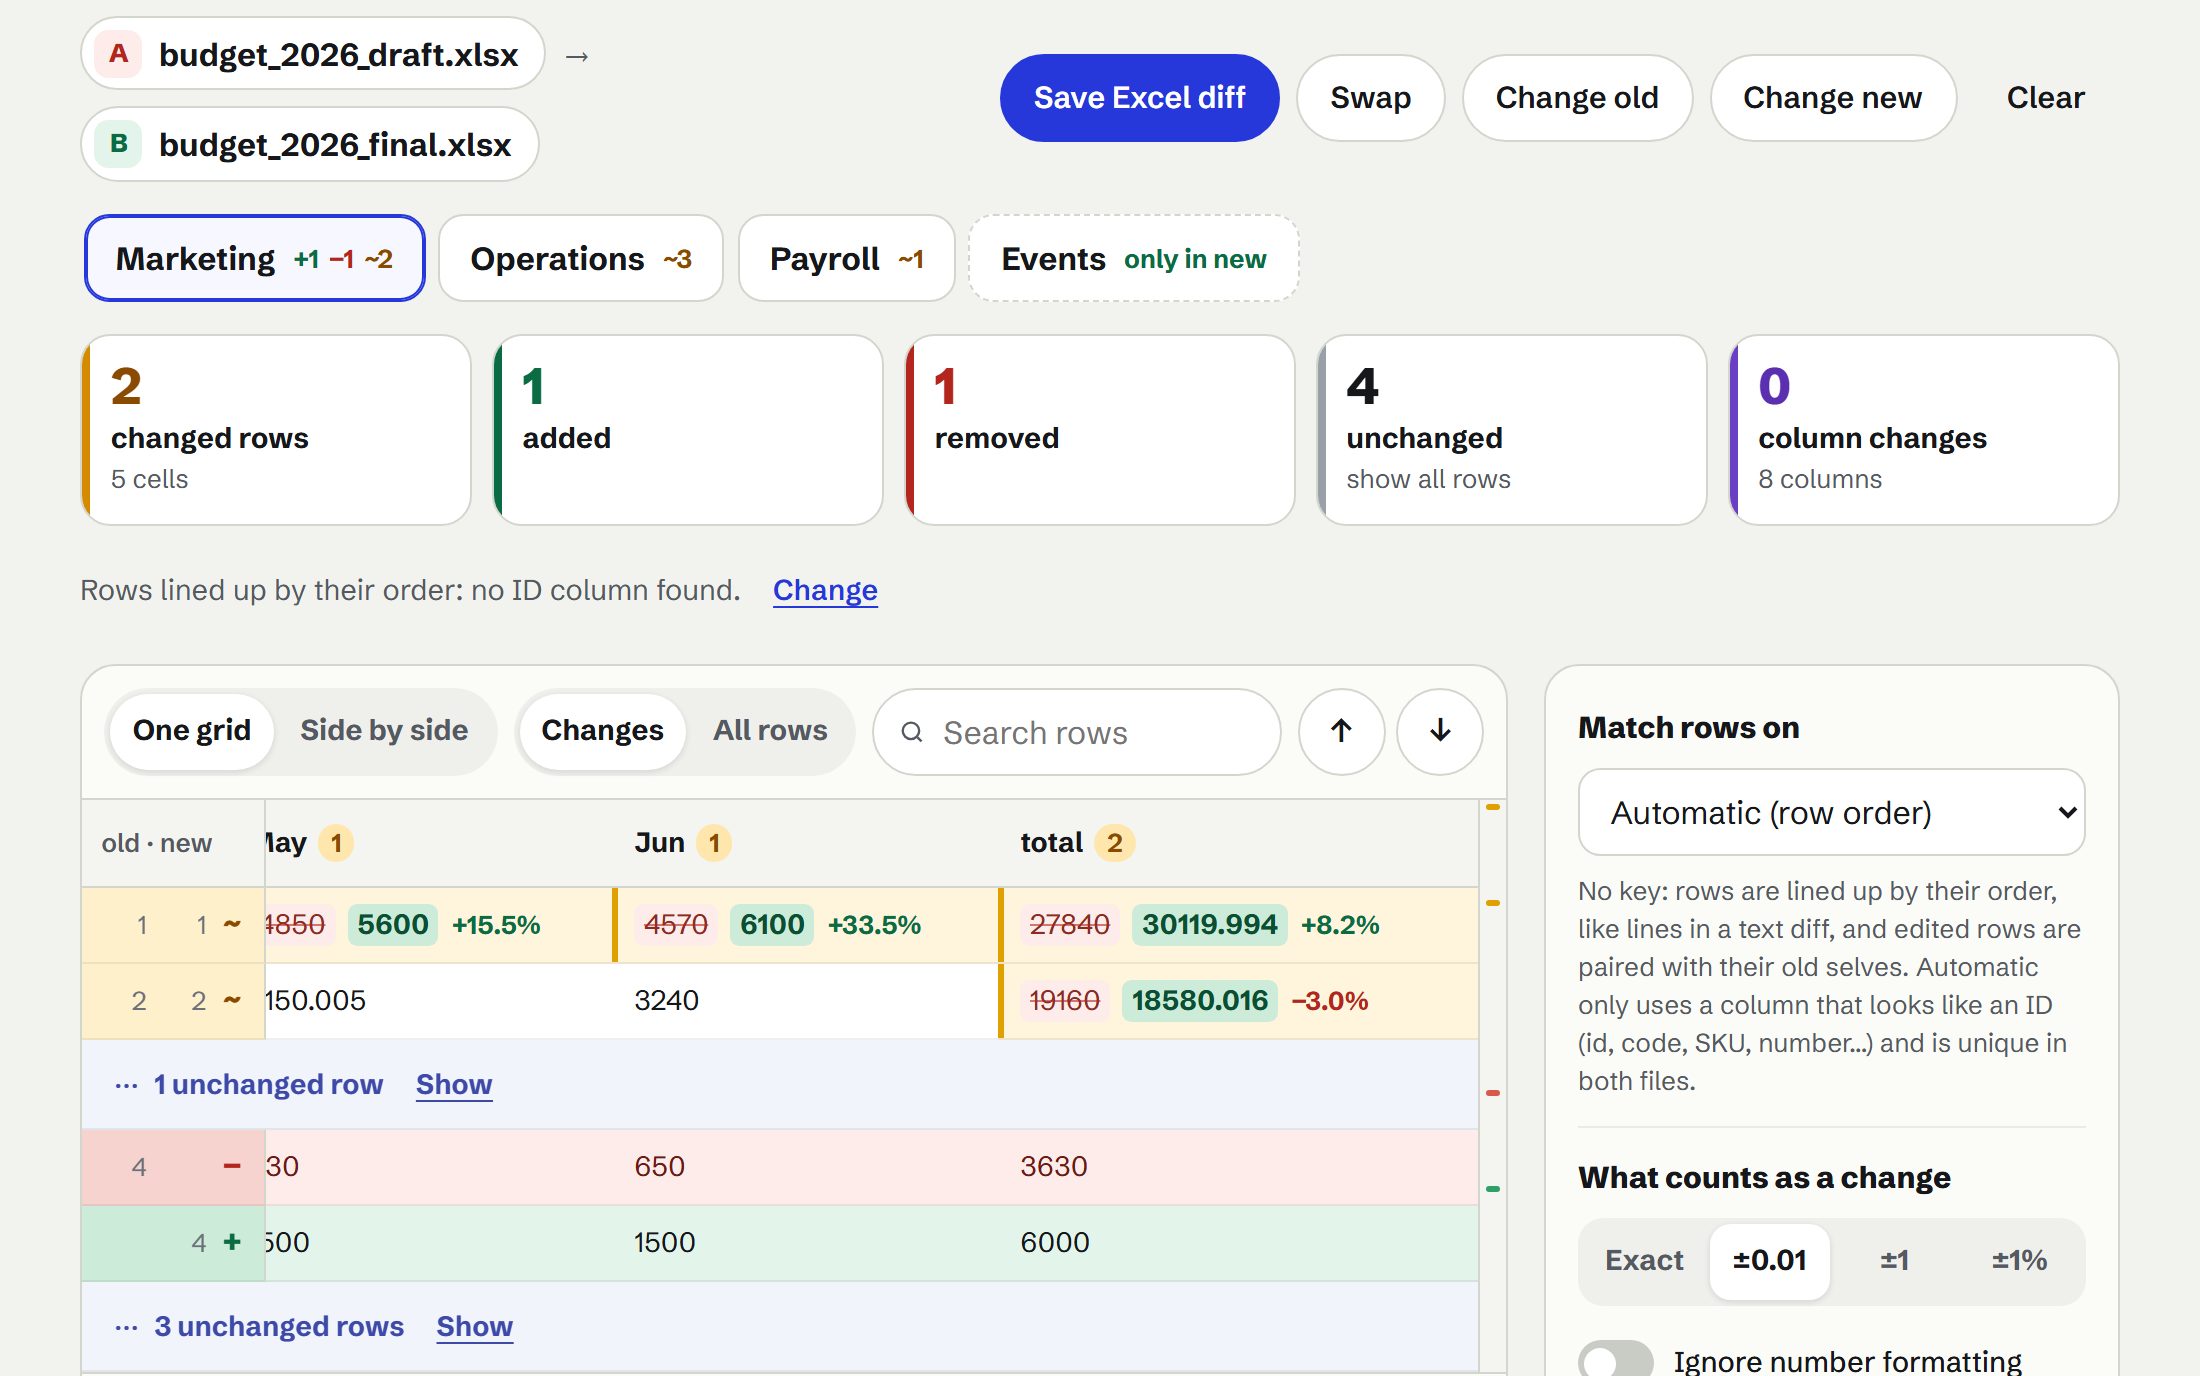Open the Events sheet tab
The image size is (2200, 1376).
tap(1134, 258)
